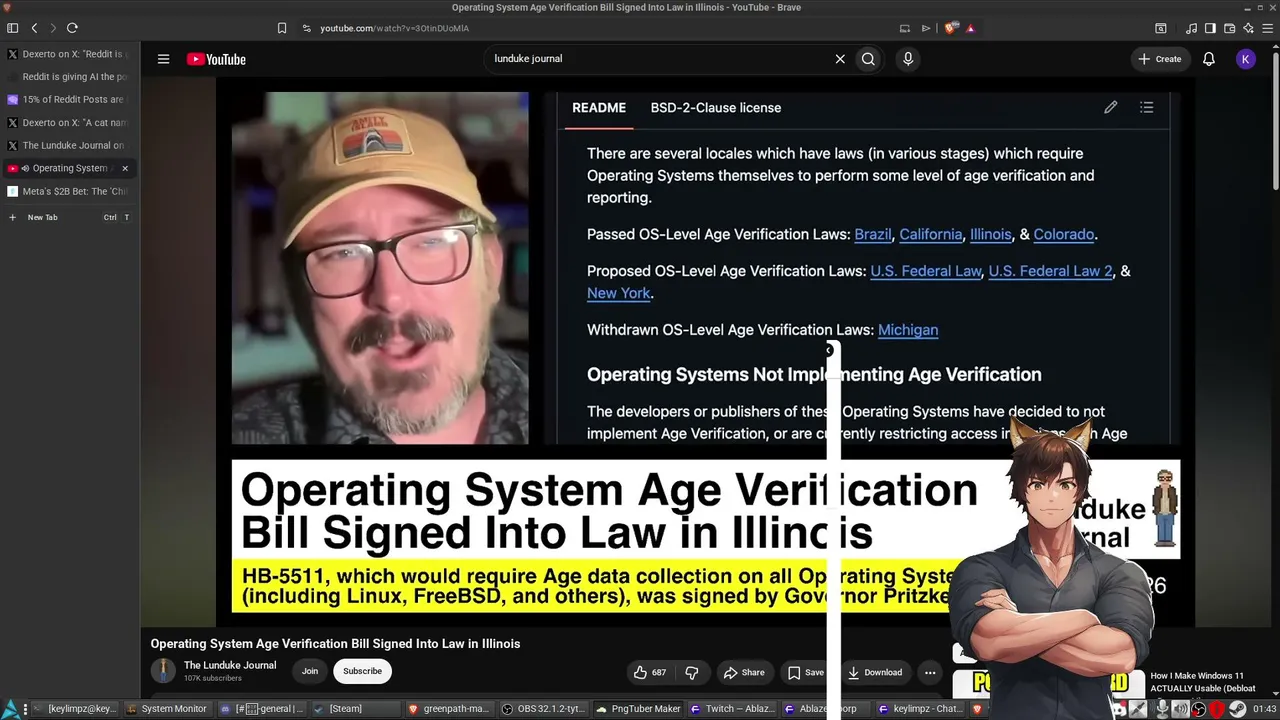
Task: Go back in browser history
Action: point(34,28)
